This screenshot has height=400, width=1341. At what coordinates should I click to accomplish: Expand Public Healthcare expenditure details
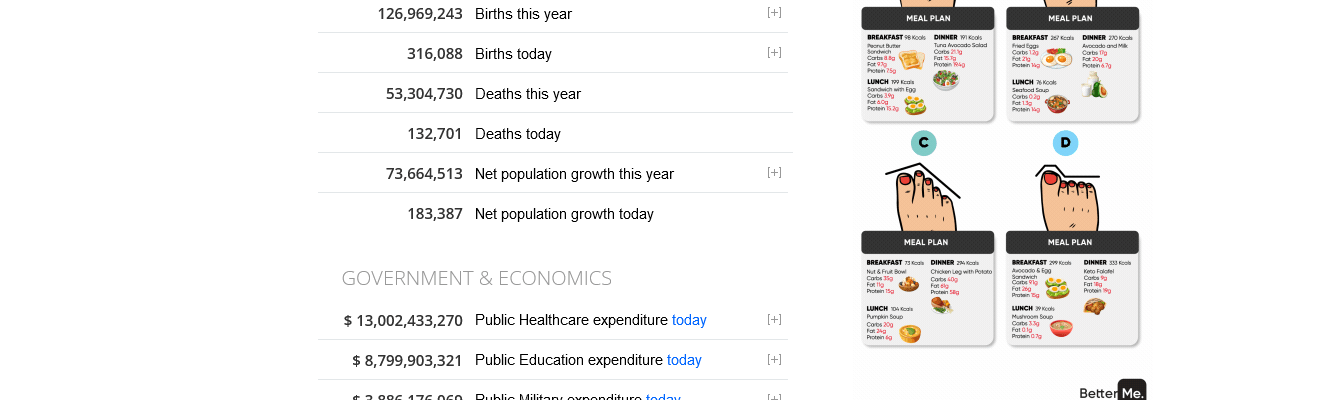coord(774,319)
